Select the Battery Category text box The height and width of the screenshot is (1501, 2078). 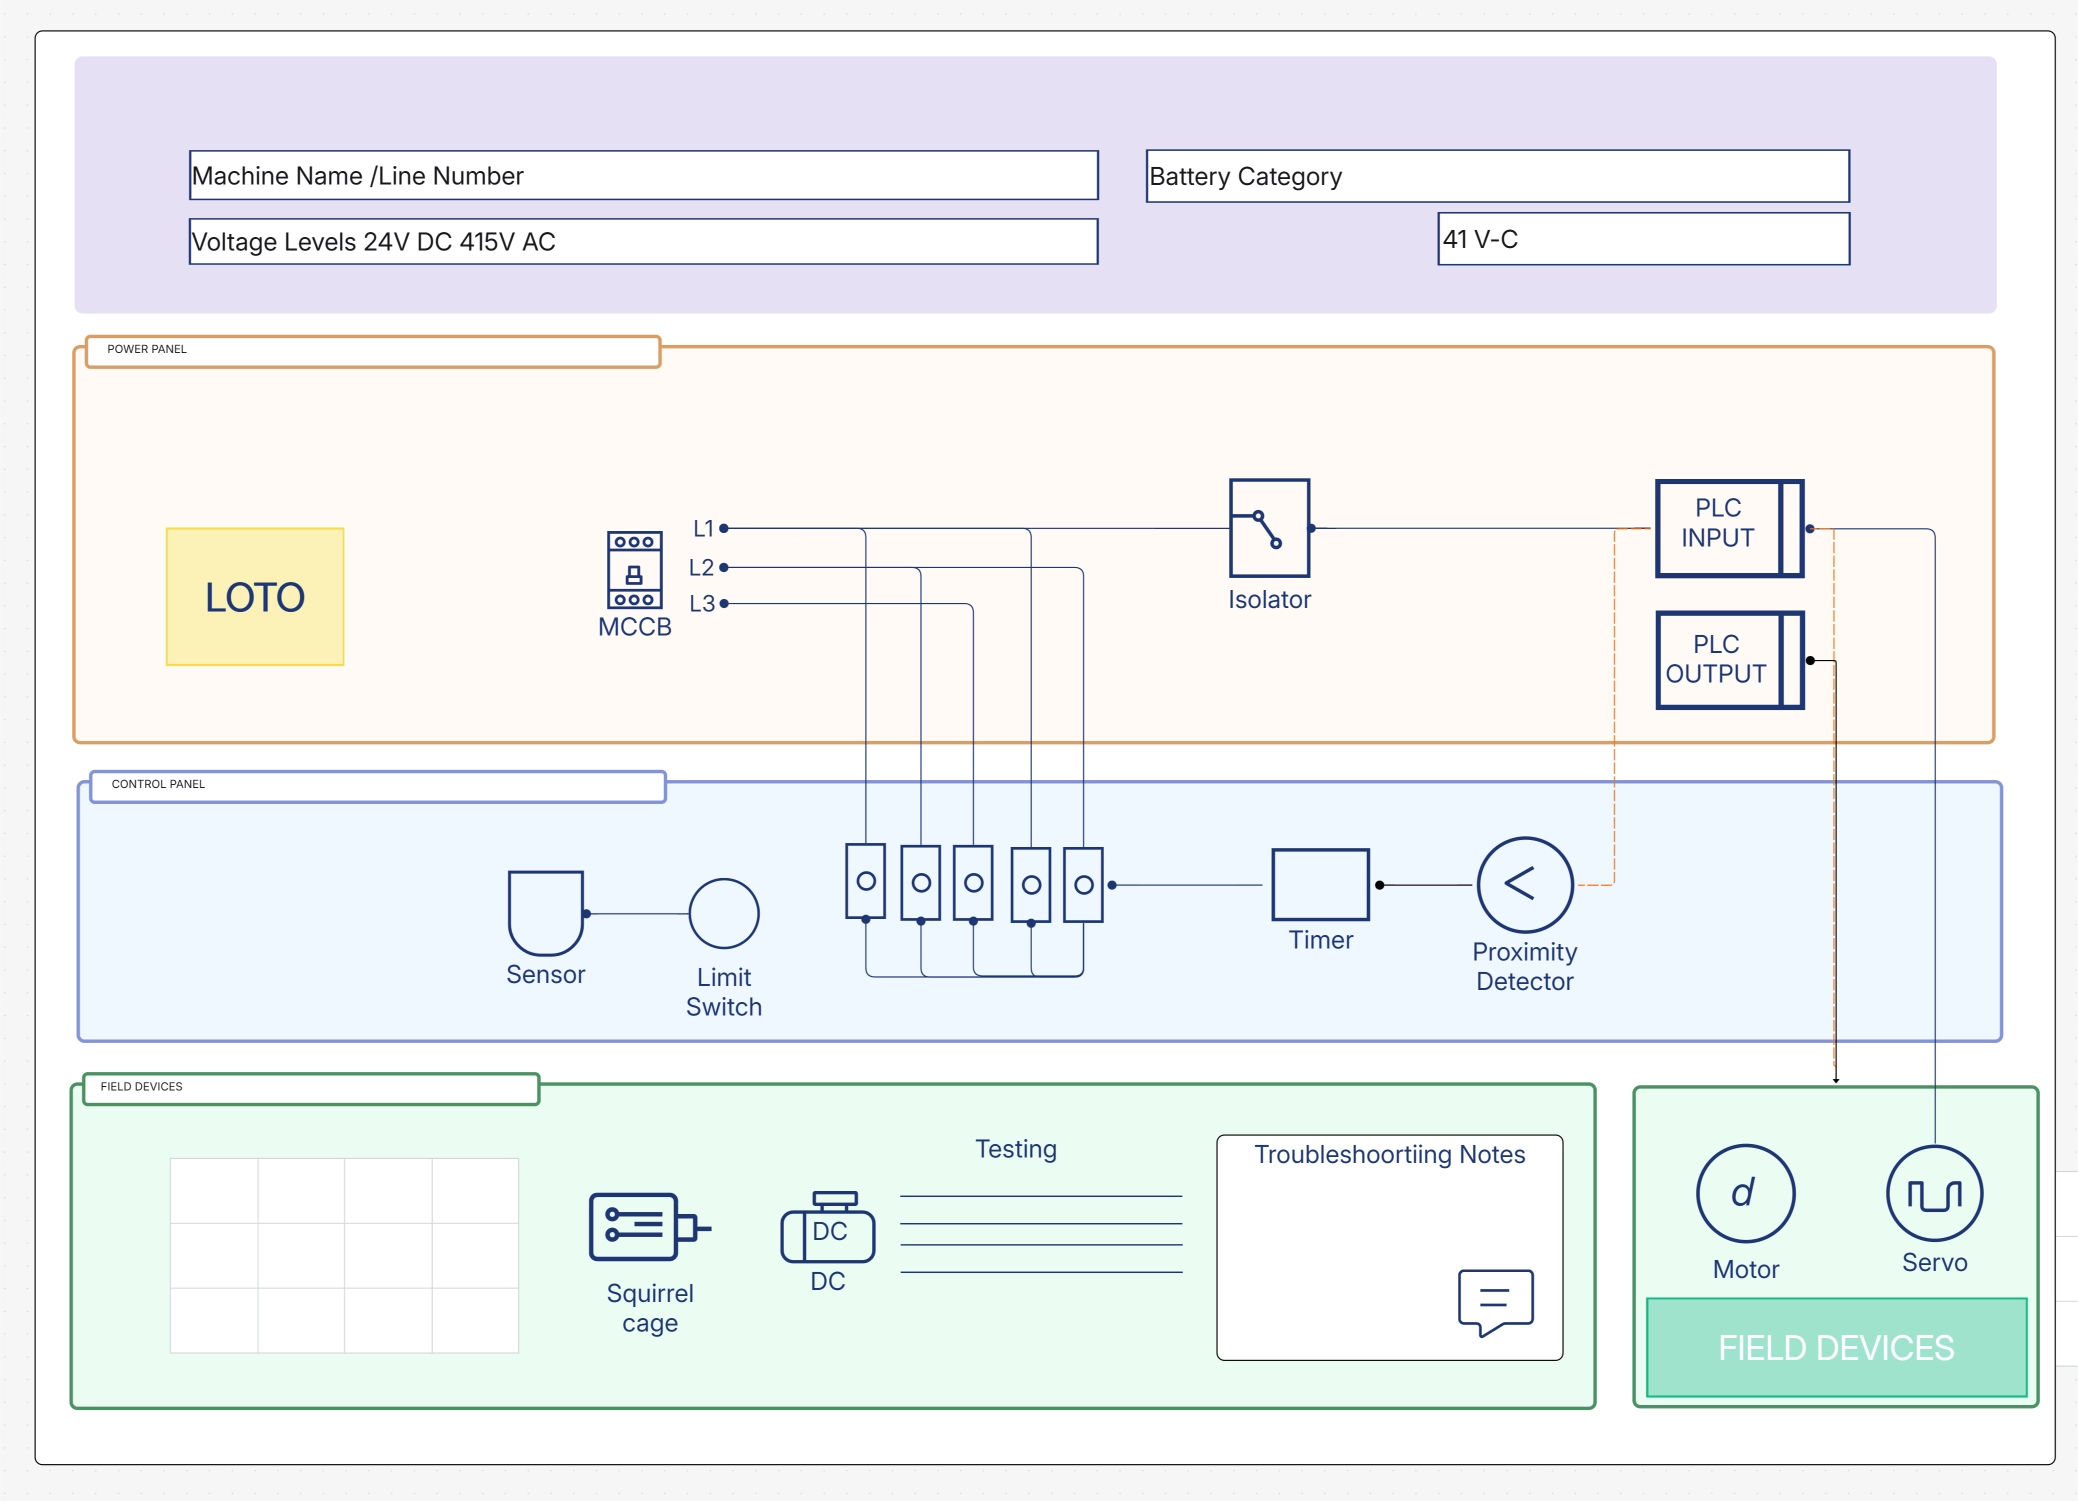(x=1497, y=177)
